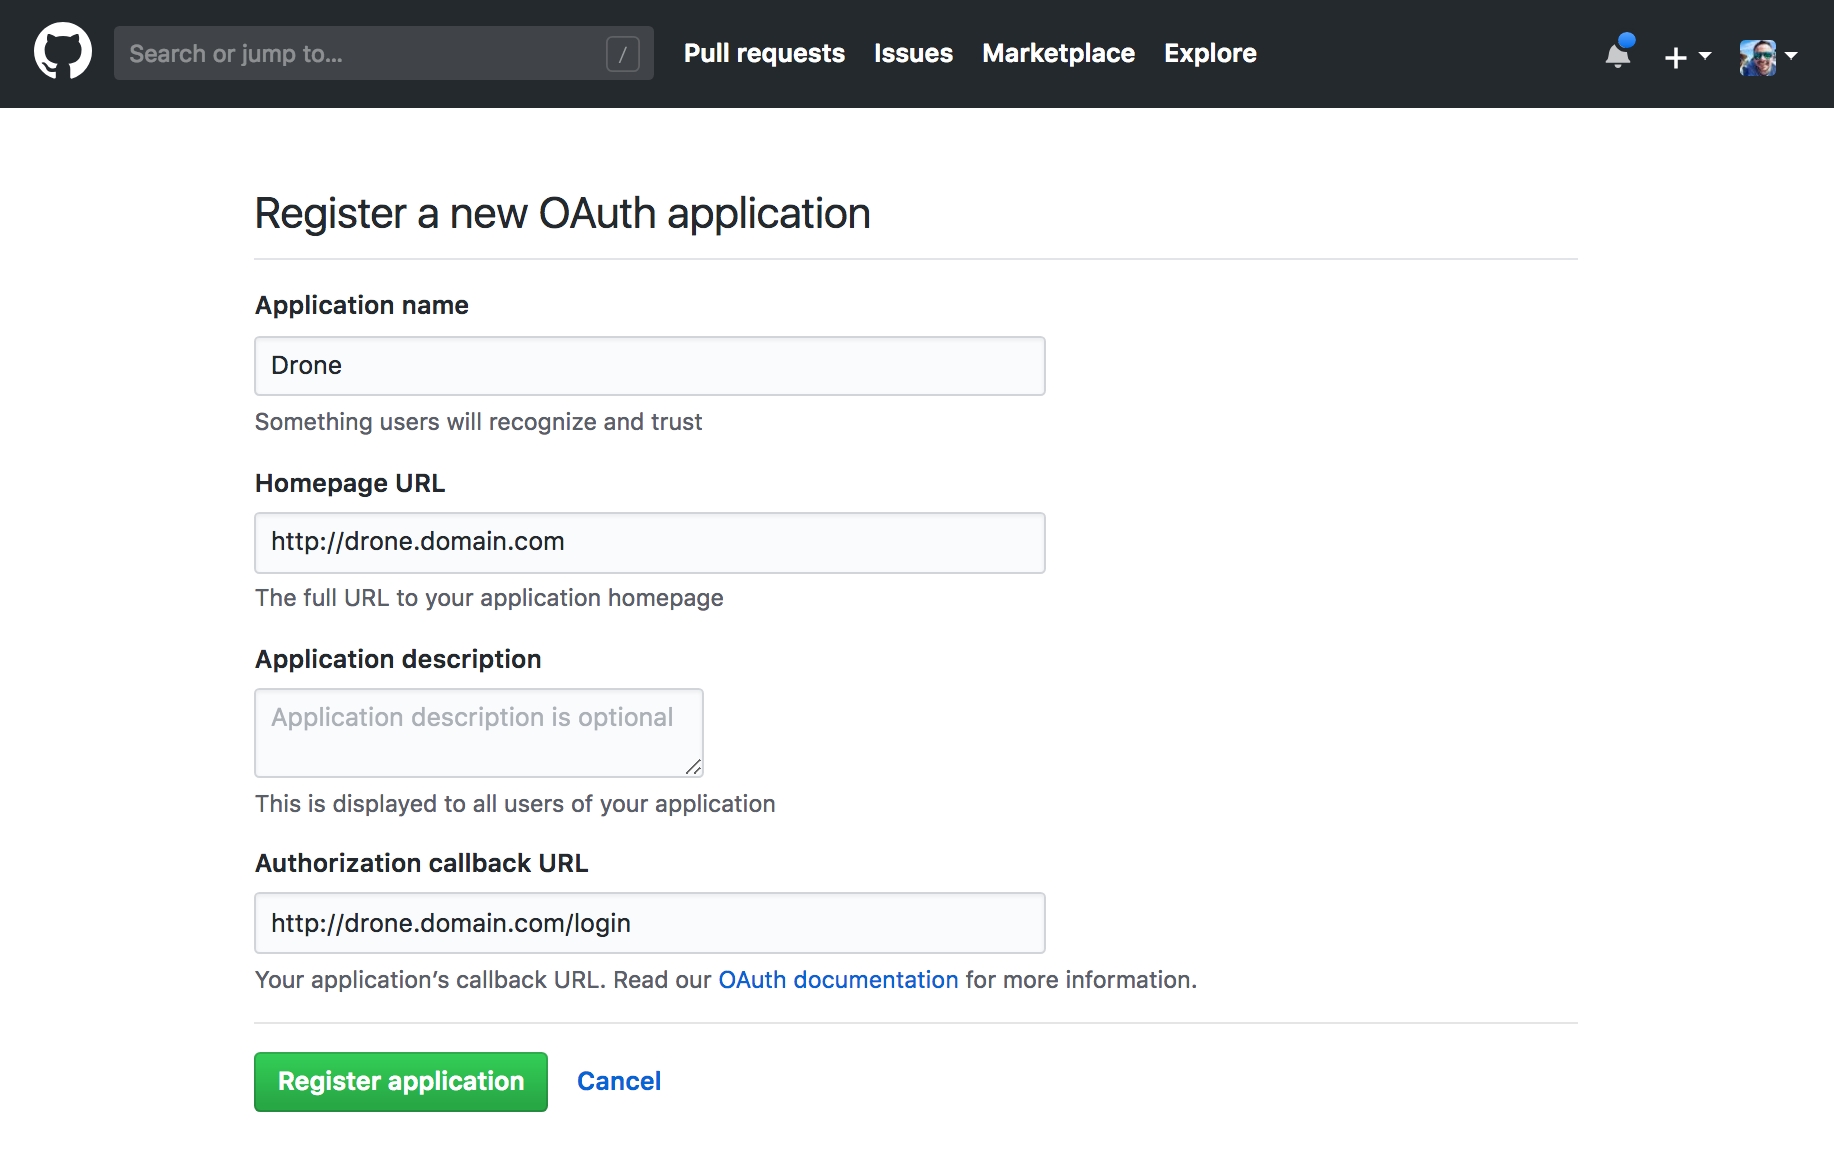Click the description textarea resize handle
Viewport: 1834px width, 1164px height.
point(693,767)
